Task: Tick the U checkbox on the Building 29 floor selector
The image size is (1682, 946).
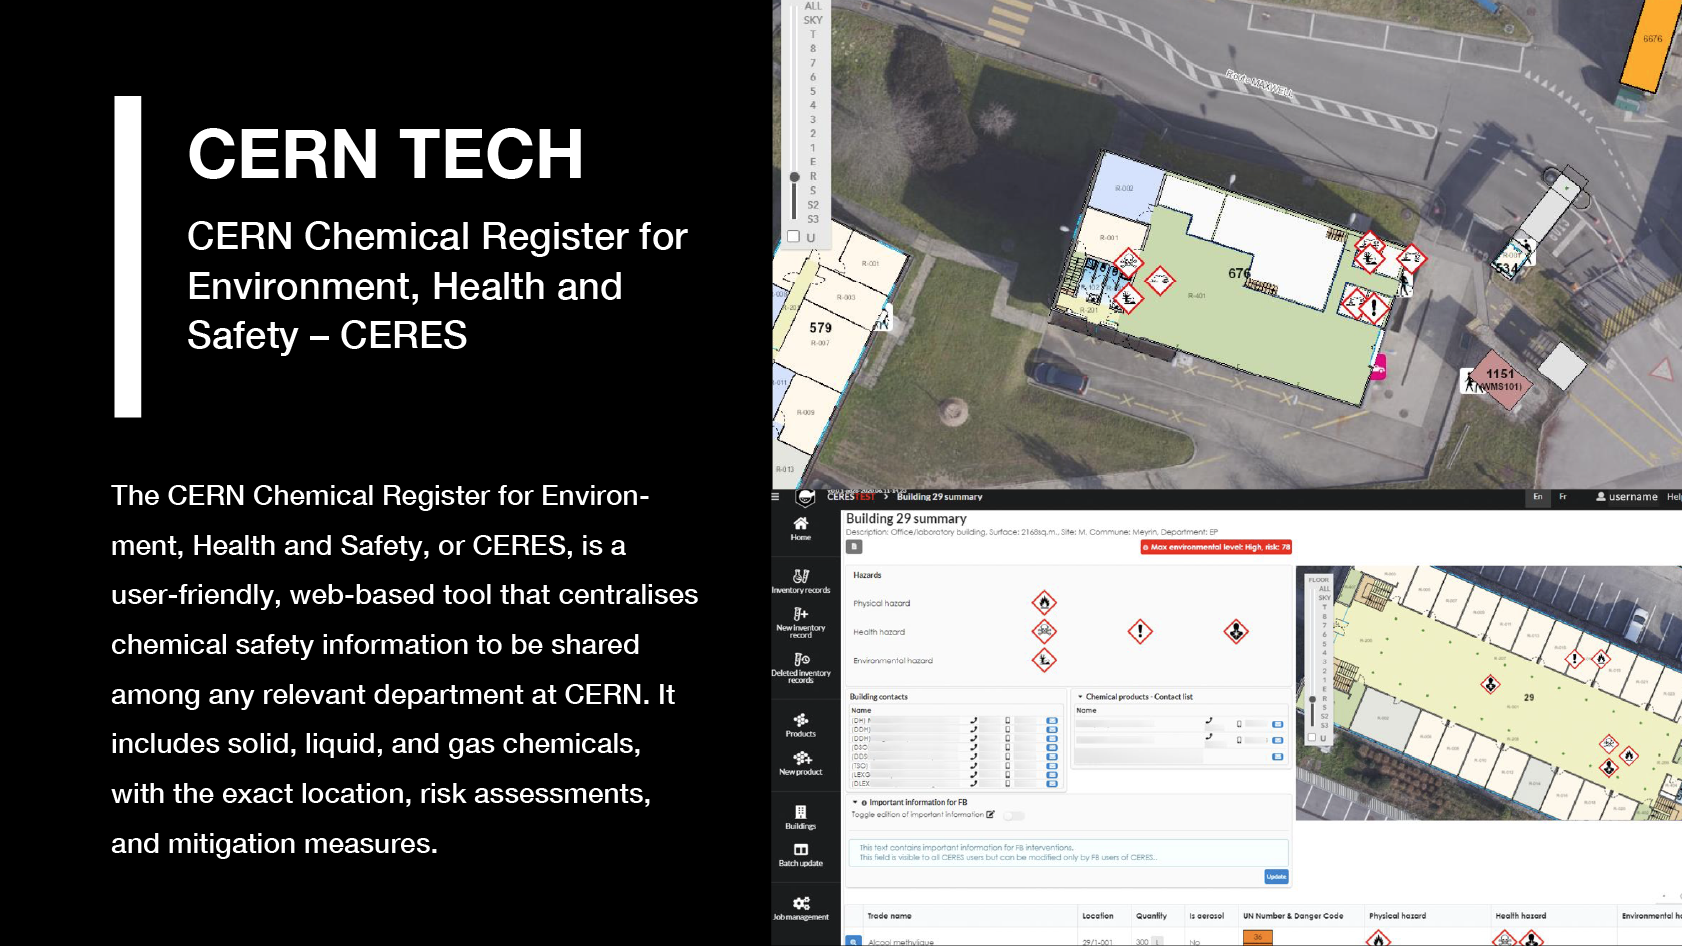Action: pos(1312,738)
